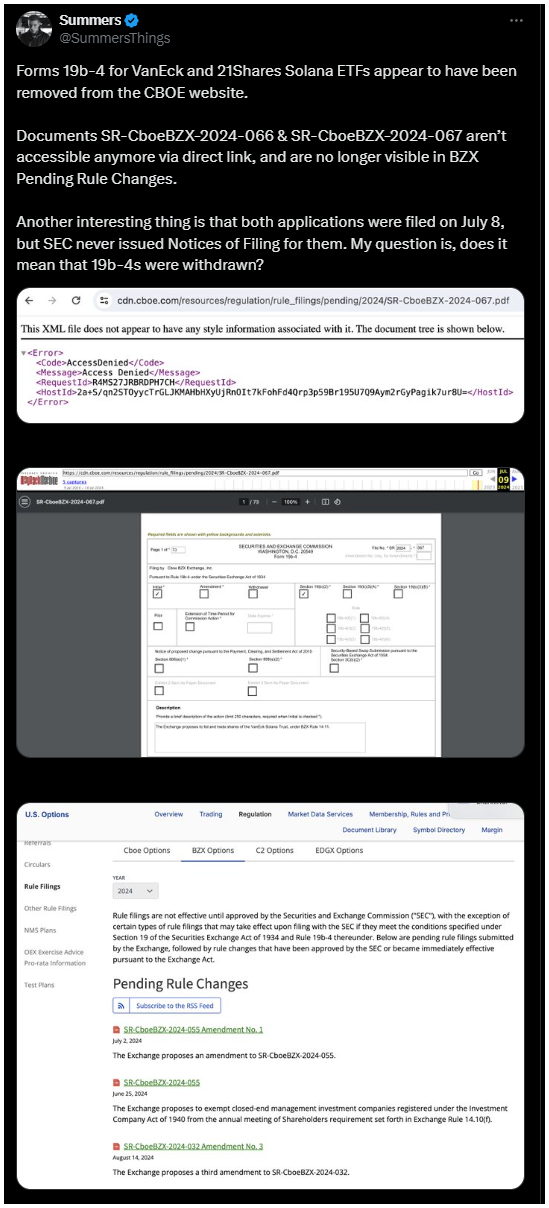
Task: Open the Regulation nav item
Action: (x=255, y=814)
